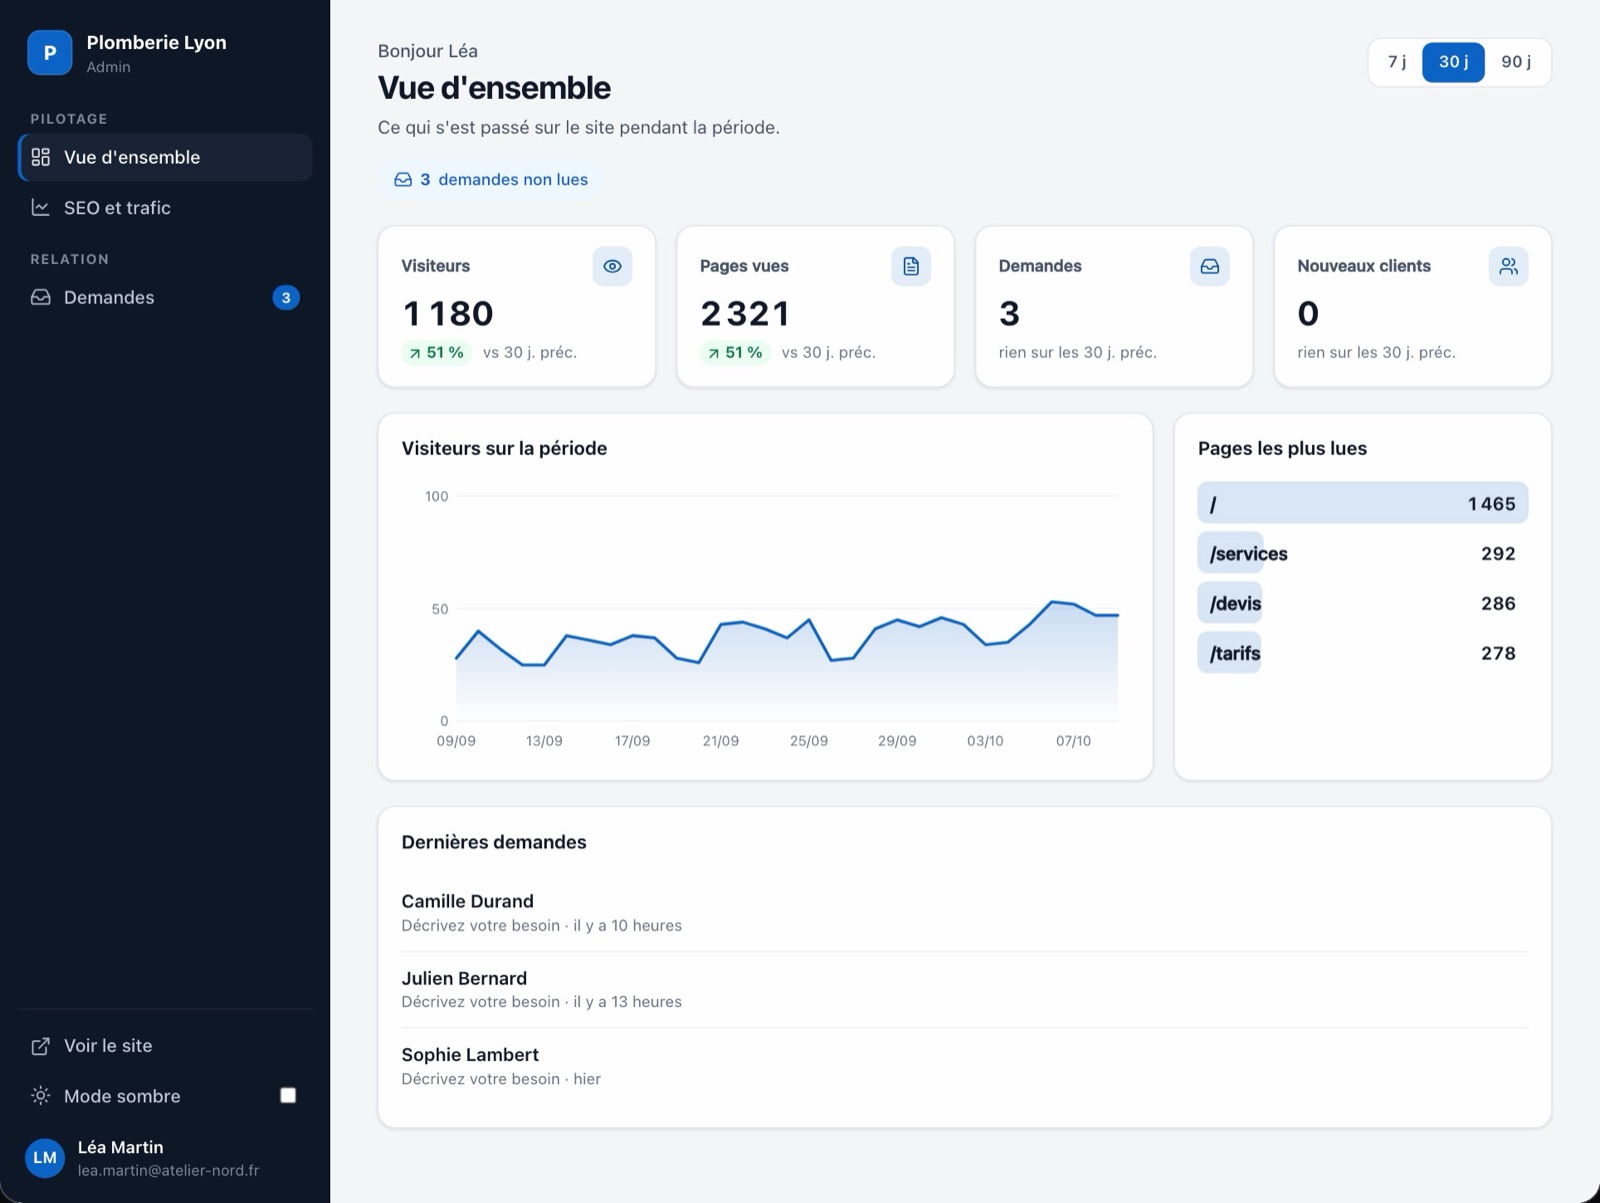Click the people icon on Nouveaux clients card

[x=1508, y=266]
